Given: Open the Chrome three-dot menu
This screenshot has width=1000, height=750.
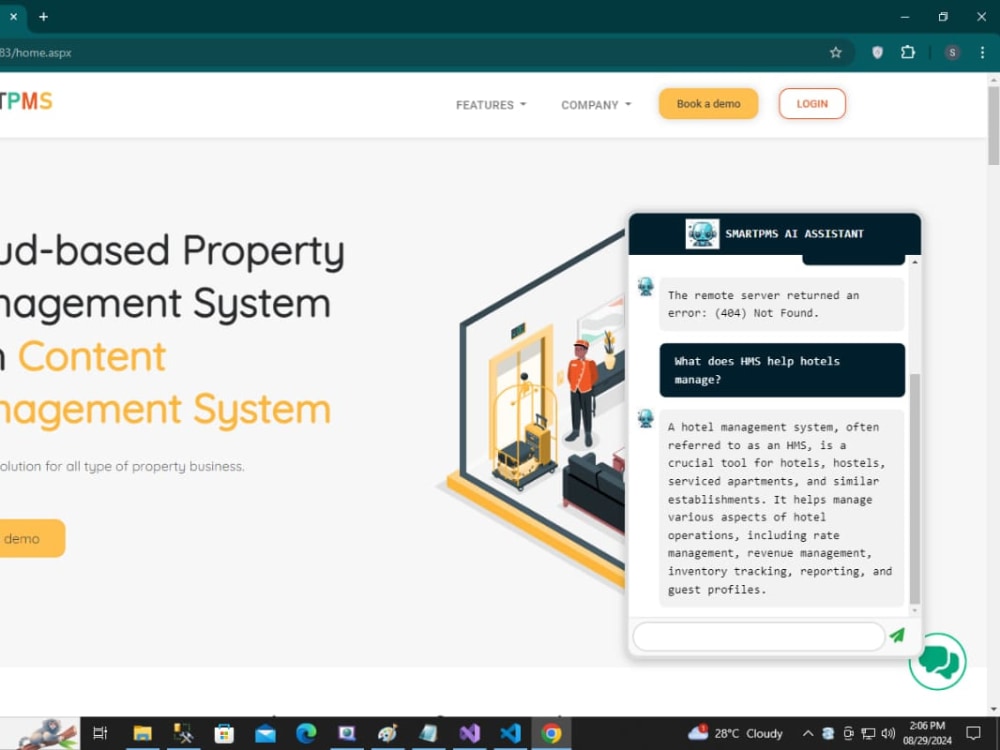Looking at the screenshot, I should pos(982,52).
